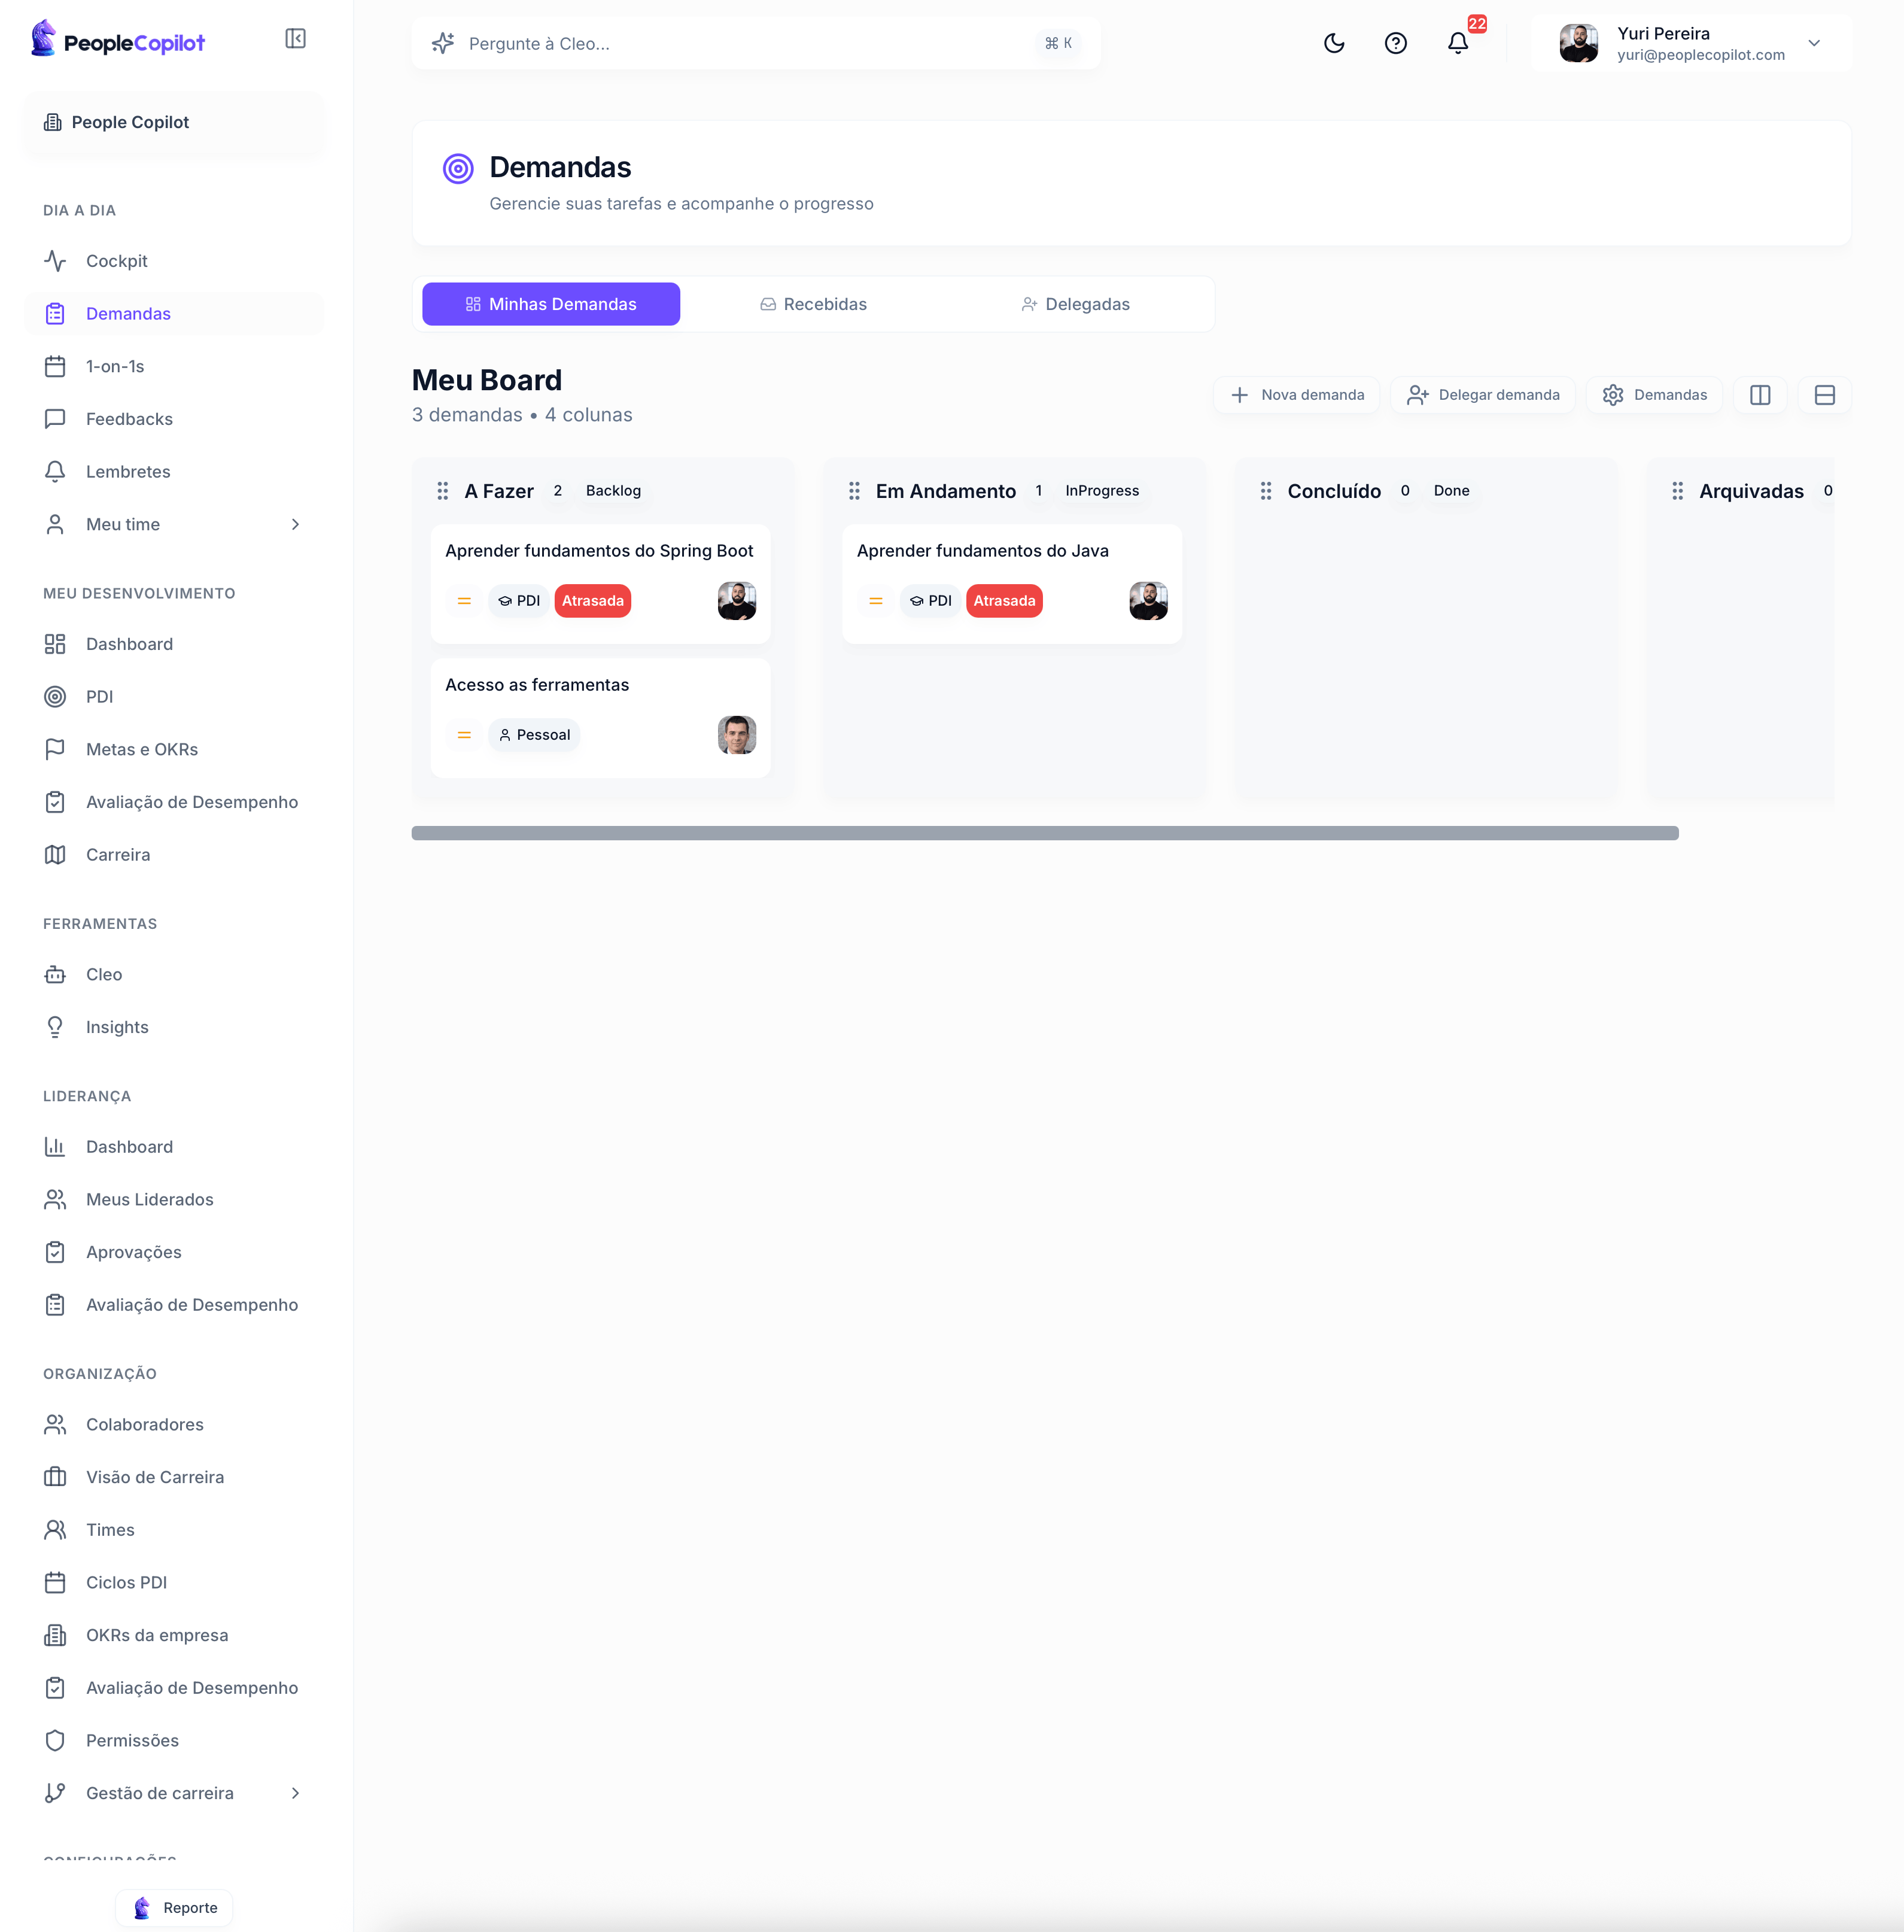Open Aprovações in sidebar

pos(174,1252)
